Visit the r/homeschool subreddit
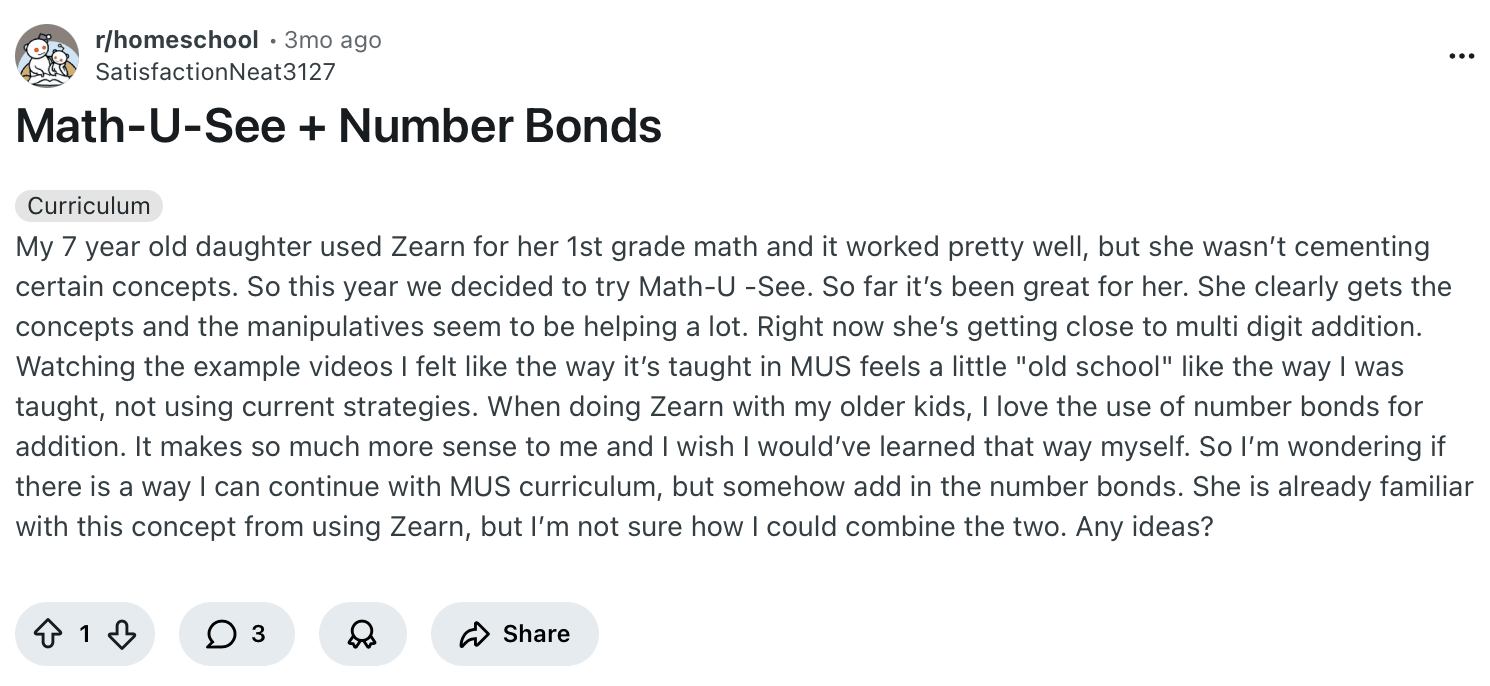The image size is (1490, 686). tap(178, 40)
